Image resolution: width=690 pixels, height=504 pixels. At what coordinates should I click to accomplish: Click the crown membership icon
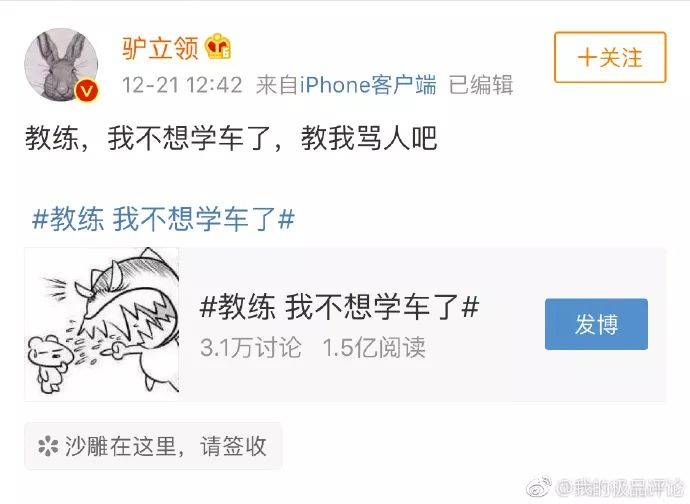tap(218, 46)
